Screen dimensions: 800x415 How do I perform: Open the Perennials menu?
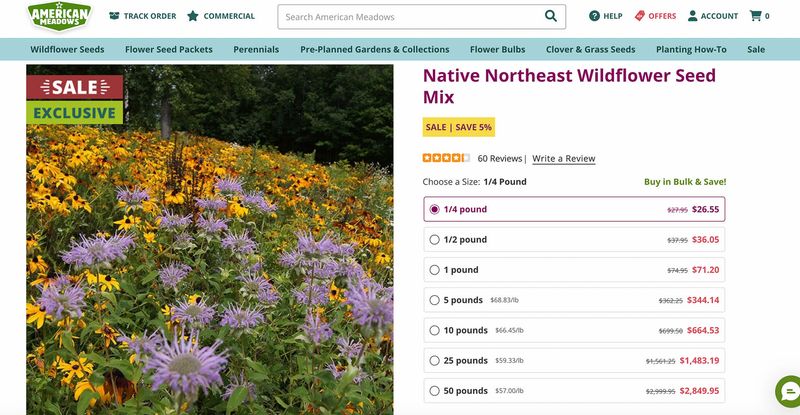(256, 50)
